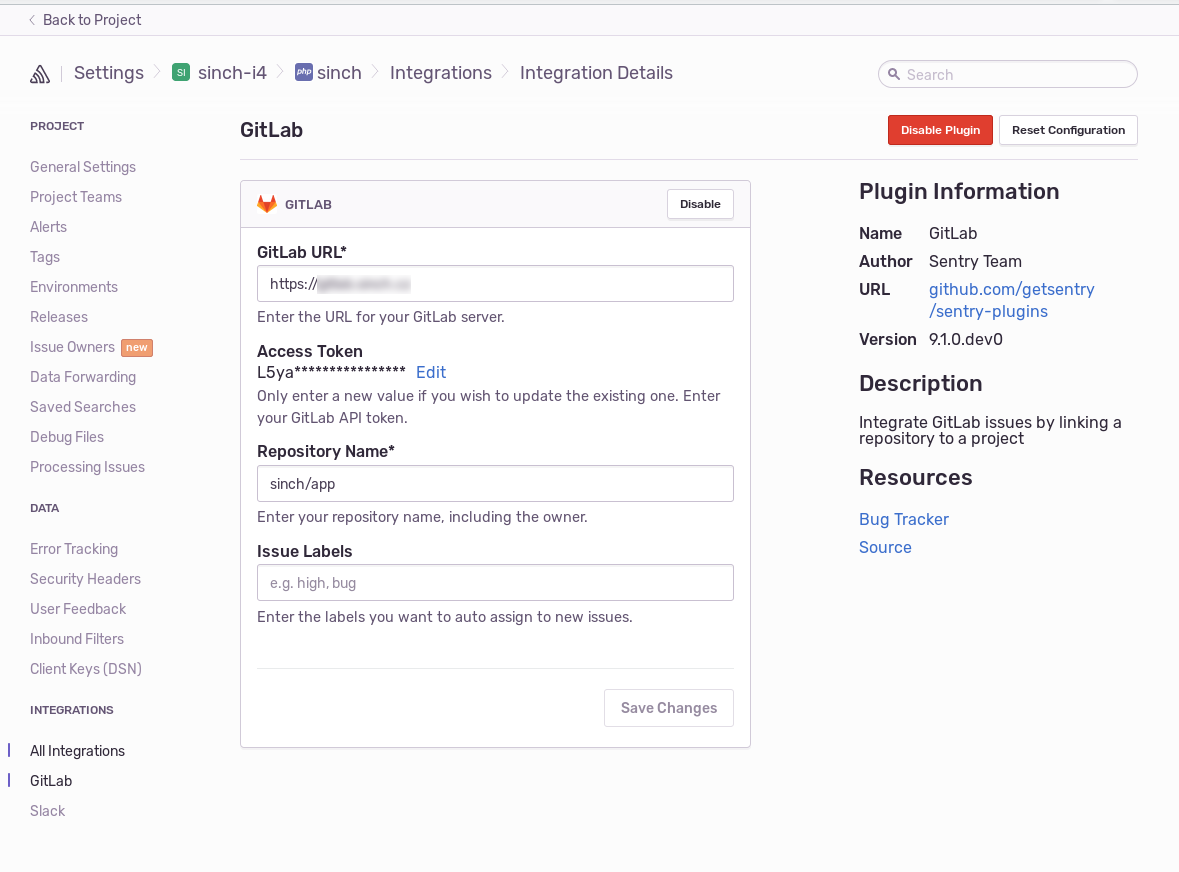Viewport: 1179px width, 872px height.
Task: Click the php project icon beside sinch
Action: tap(304, 72)
